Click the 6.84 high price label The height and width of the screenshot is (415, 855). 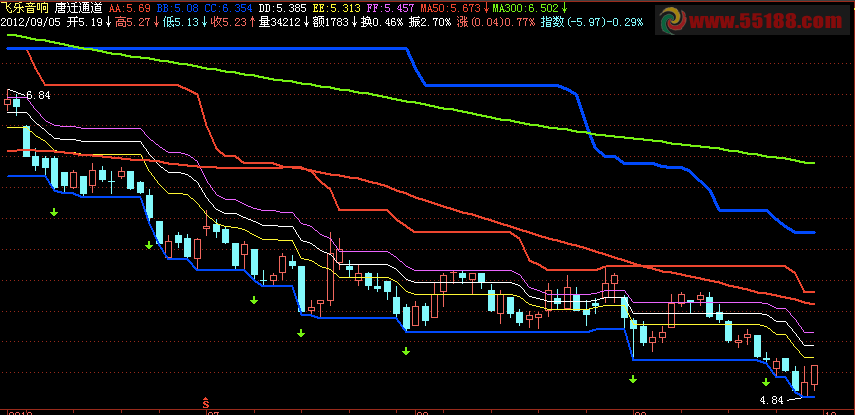[38, 95]
